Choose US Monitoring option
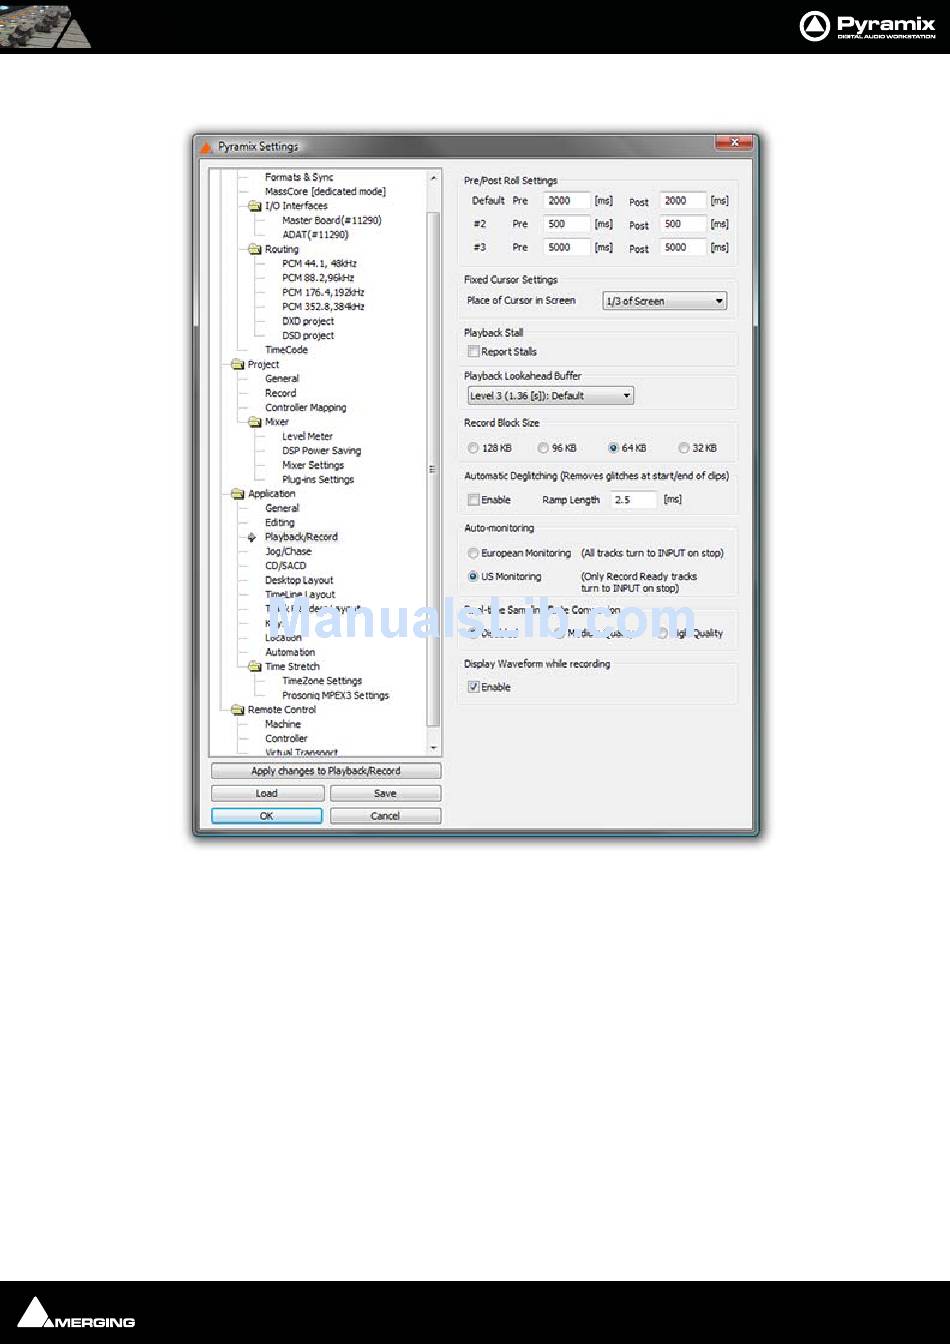Viewport: 950px width, 1344px height. point(473,577)
